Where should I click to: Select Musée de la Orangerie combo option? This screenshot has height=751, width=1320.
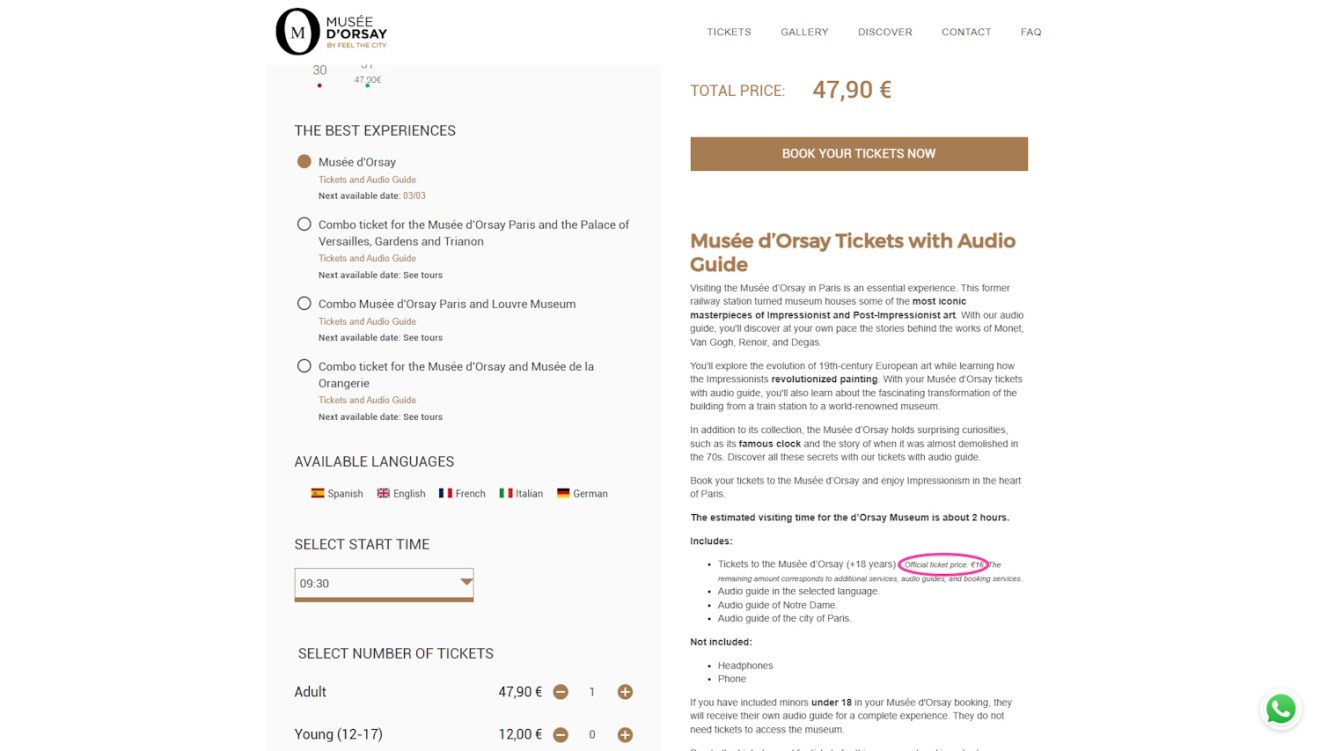tap(304, 366)
